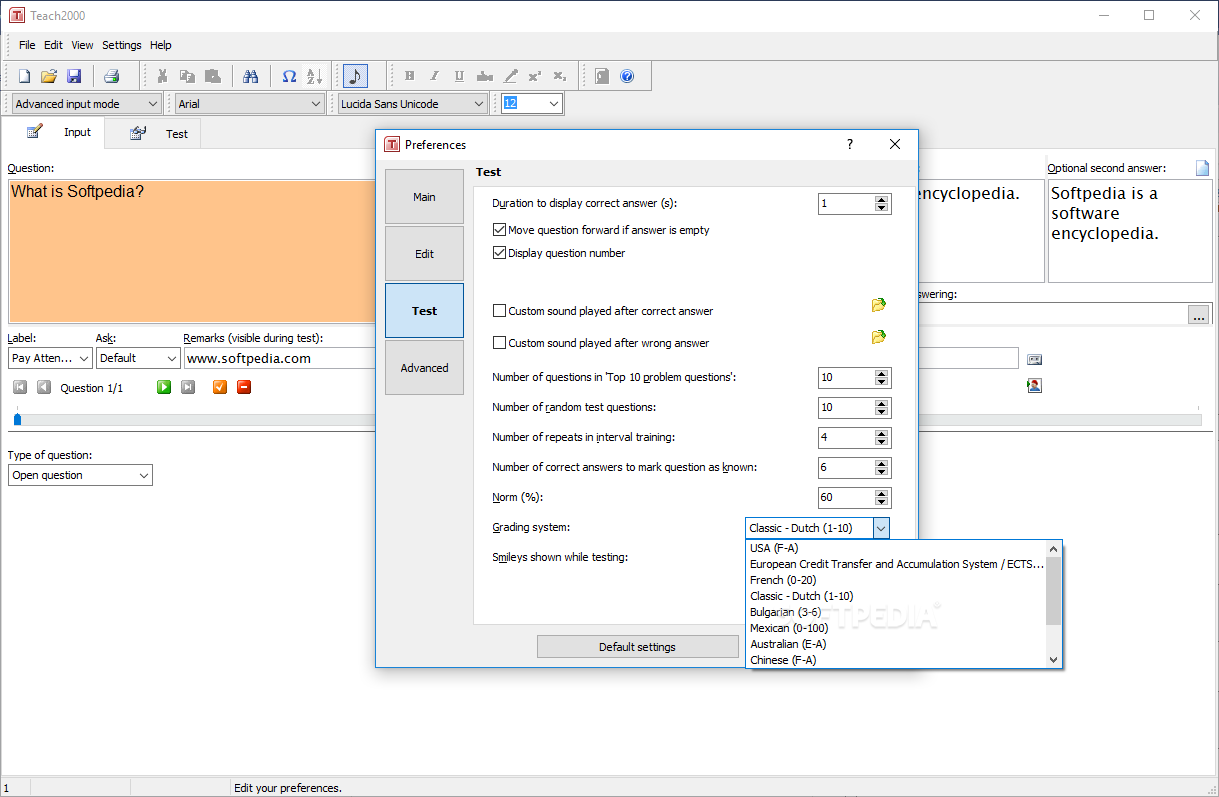
Task: Apply subscript with the x₂ icon
Action: 560,76
